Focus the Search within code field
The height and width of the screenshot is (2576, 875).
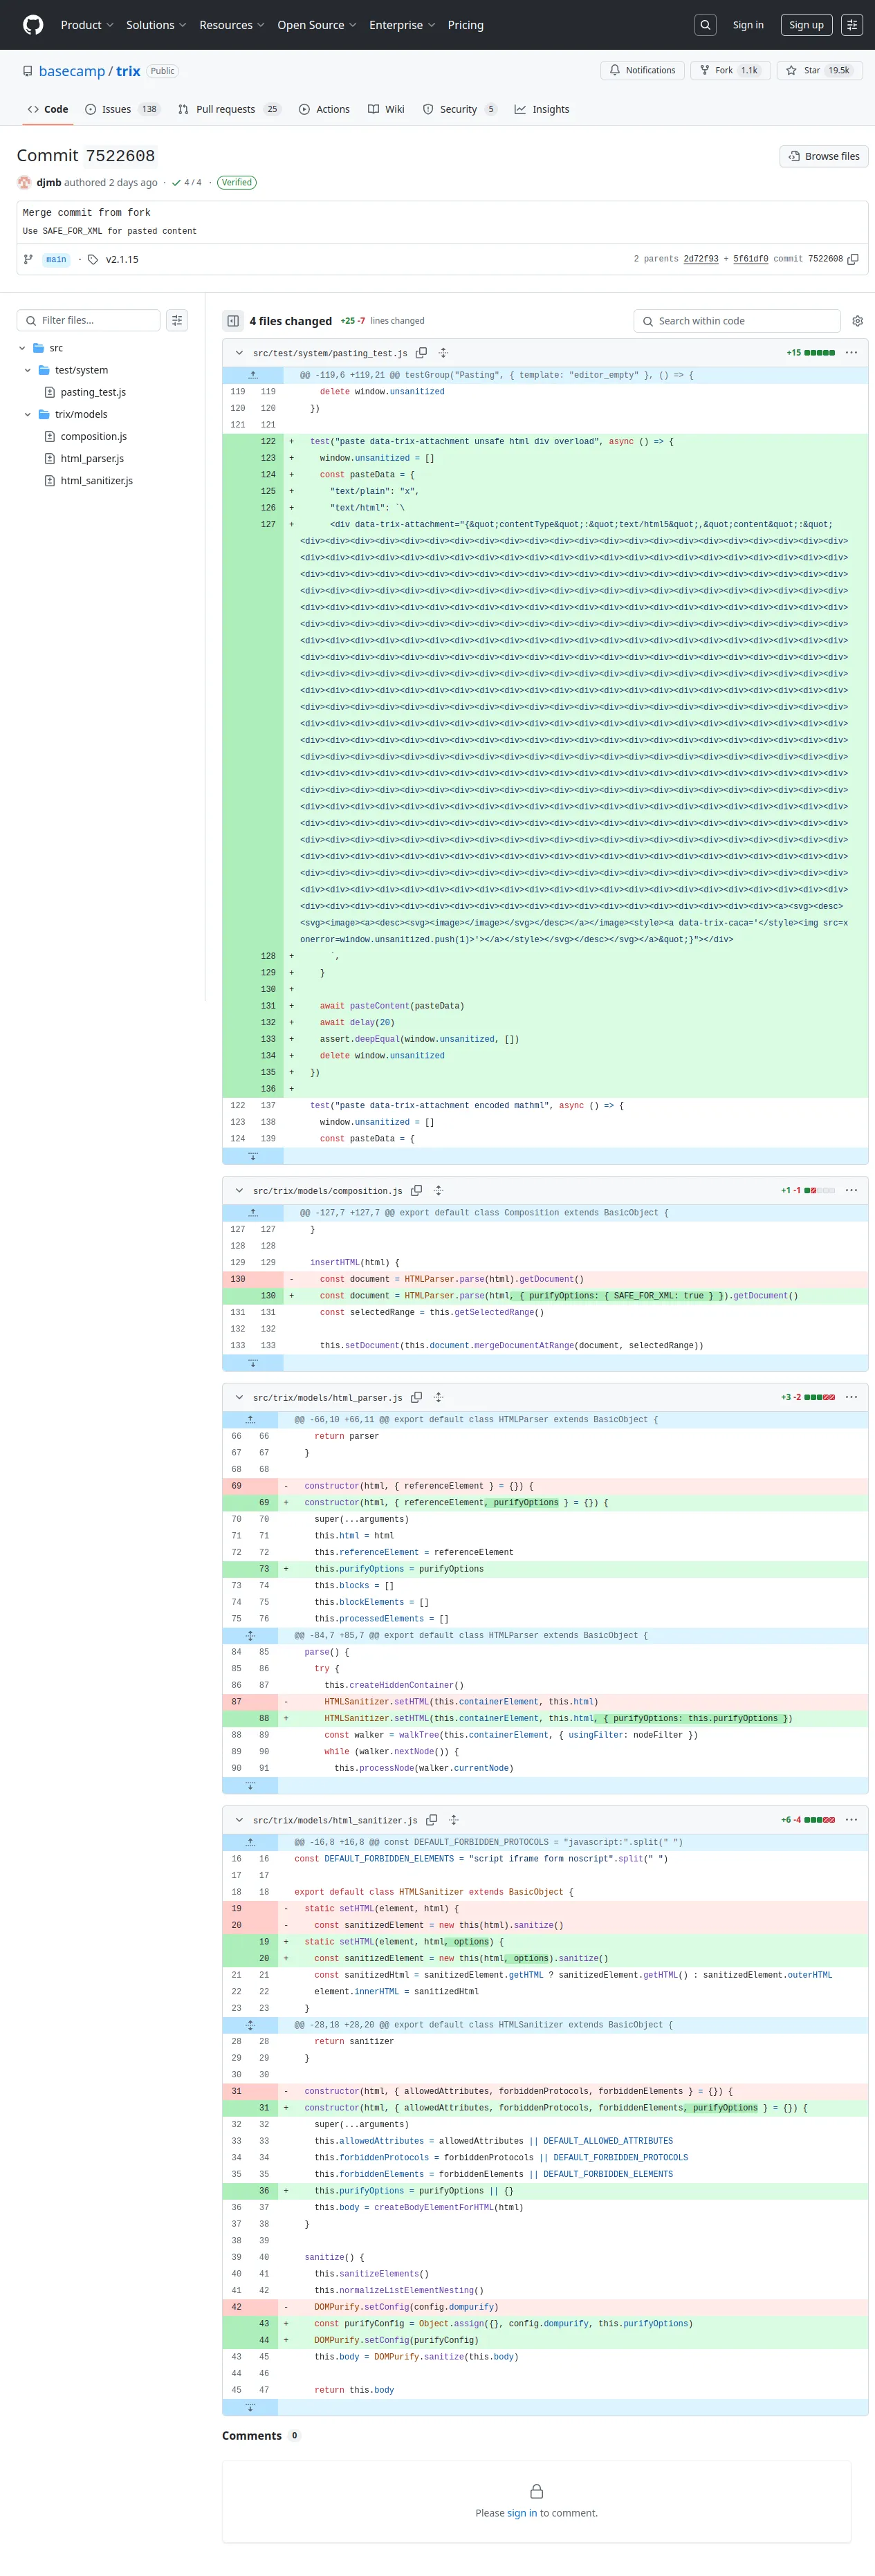[x=737, y=321]
